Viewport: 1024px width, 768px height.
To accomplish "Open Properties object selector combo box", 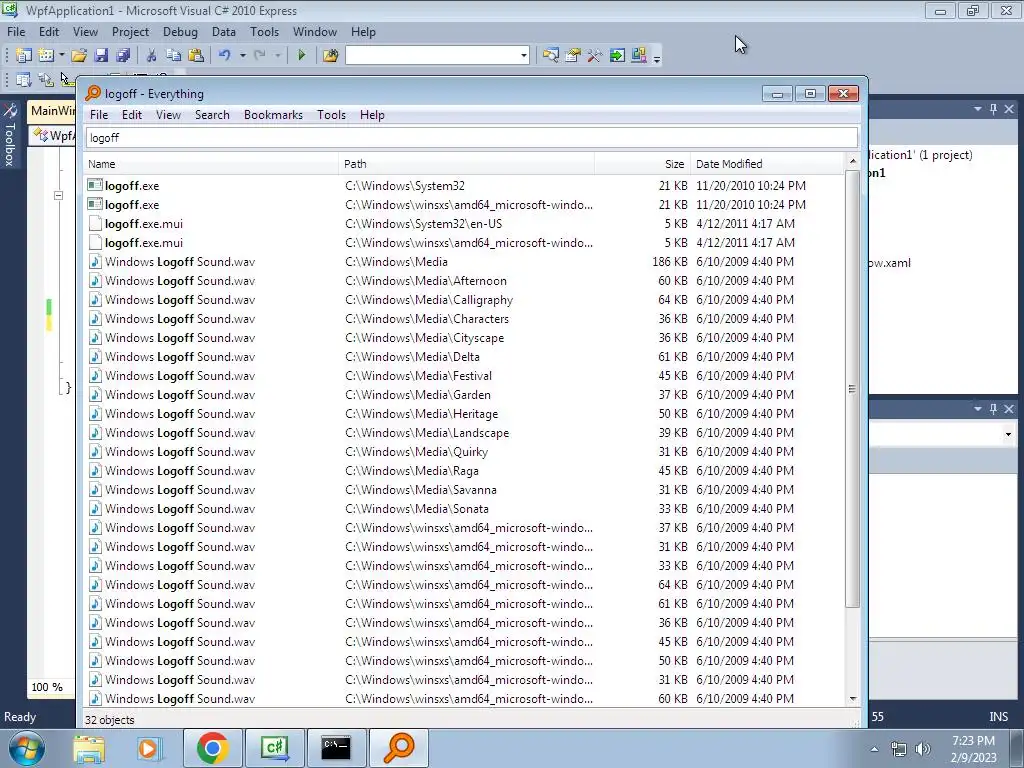I will tap(944, 434).
